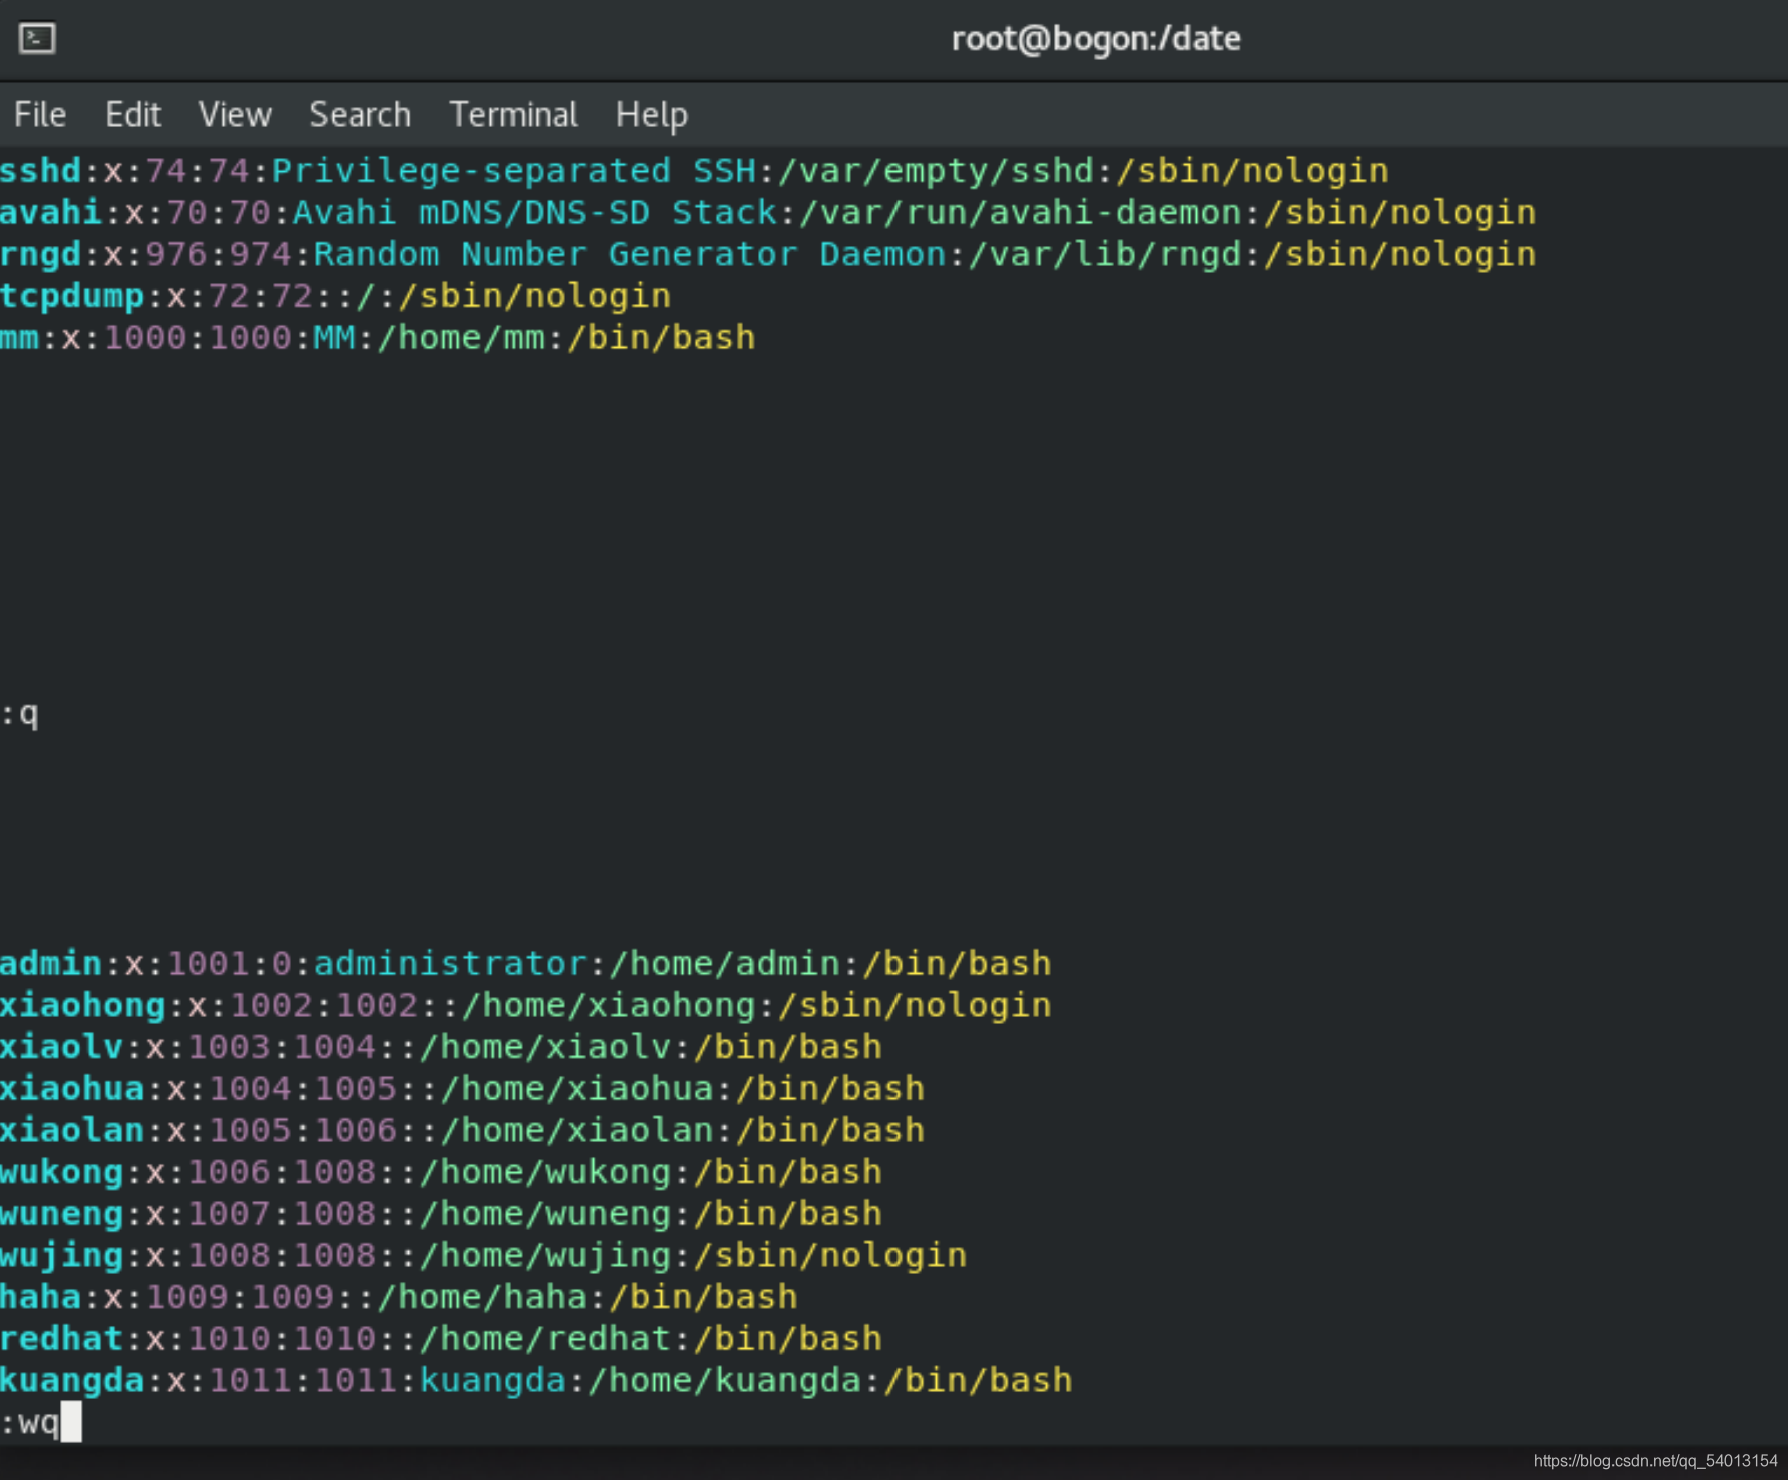Click the xiaolv user entry line
Image resolution: width=1788 pixels, height=1480 pixels.
point(441,1047)
